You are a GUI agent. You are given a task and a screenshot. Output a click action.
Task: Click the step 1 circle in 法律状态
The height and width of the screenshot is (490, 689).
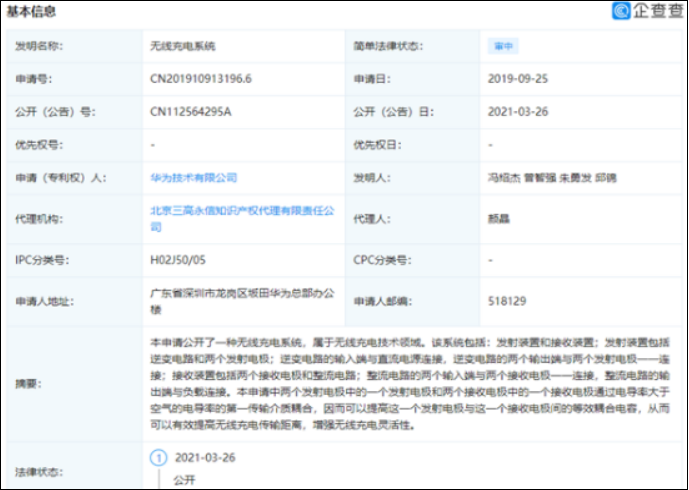click(x=159, y=458)
